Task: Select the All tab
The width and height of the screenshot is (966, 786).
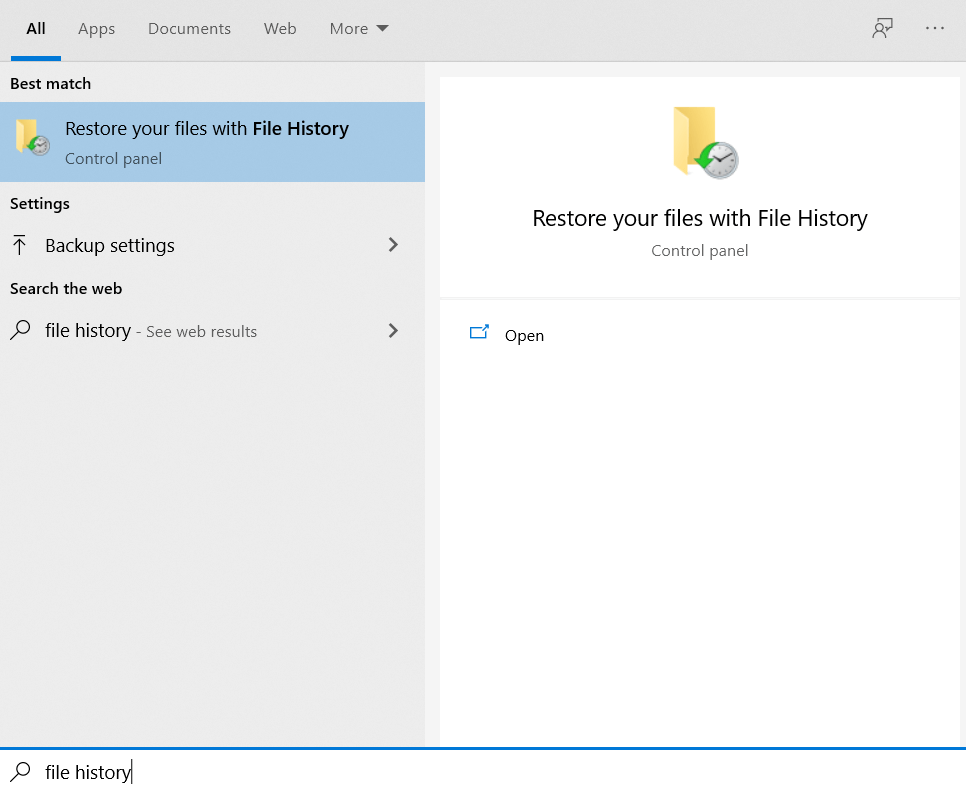Action: [36, 29]
